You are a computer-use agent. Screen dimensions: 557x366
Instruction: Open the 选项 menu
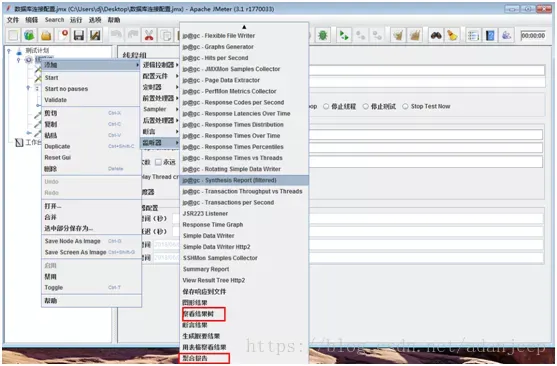(x=95, y=20)
